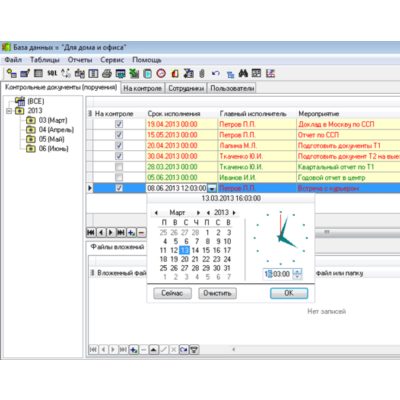Click the filter funnel icon in attachments navigator
This screenshot has width=400, height=400.
(x=194, y=350)
